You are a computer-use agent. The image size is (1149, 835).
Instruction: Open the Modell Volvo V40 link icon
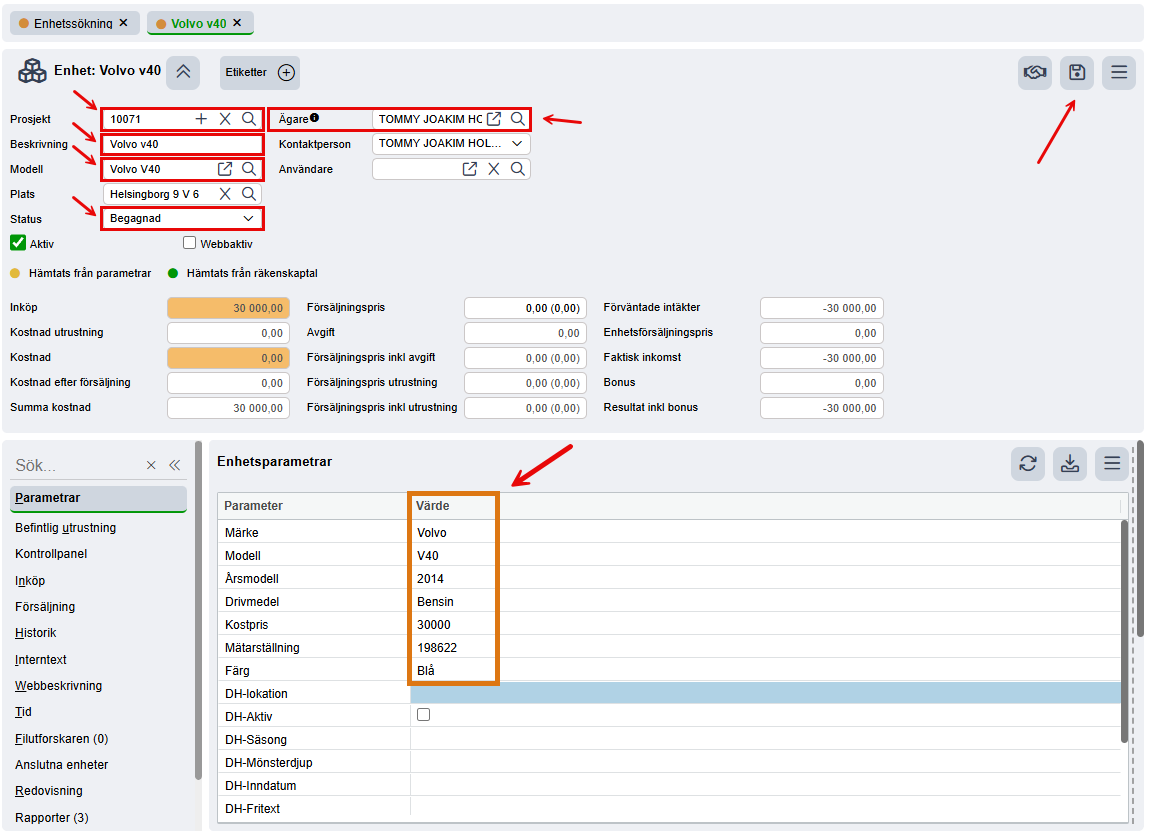click(x=225, y=169)
